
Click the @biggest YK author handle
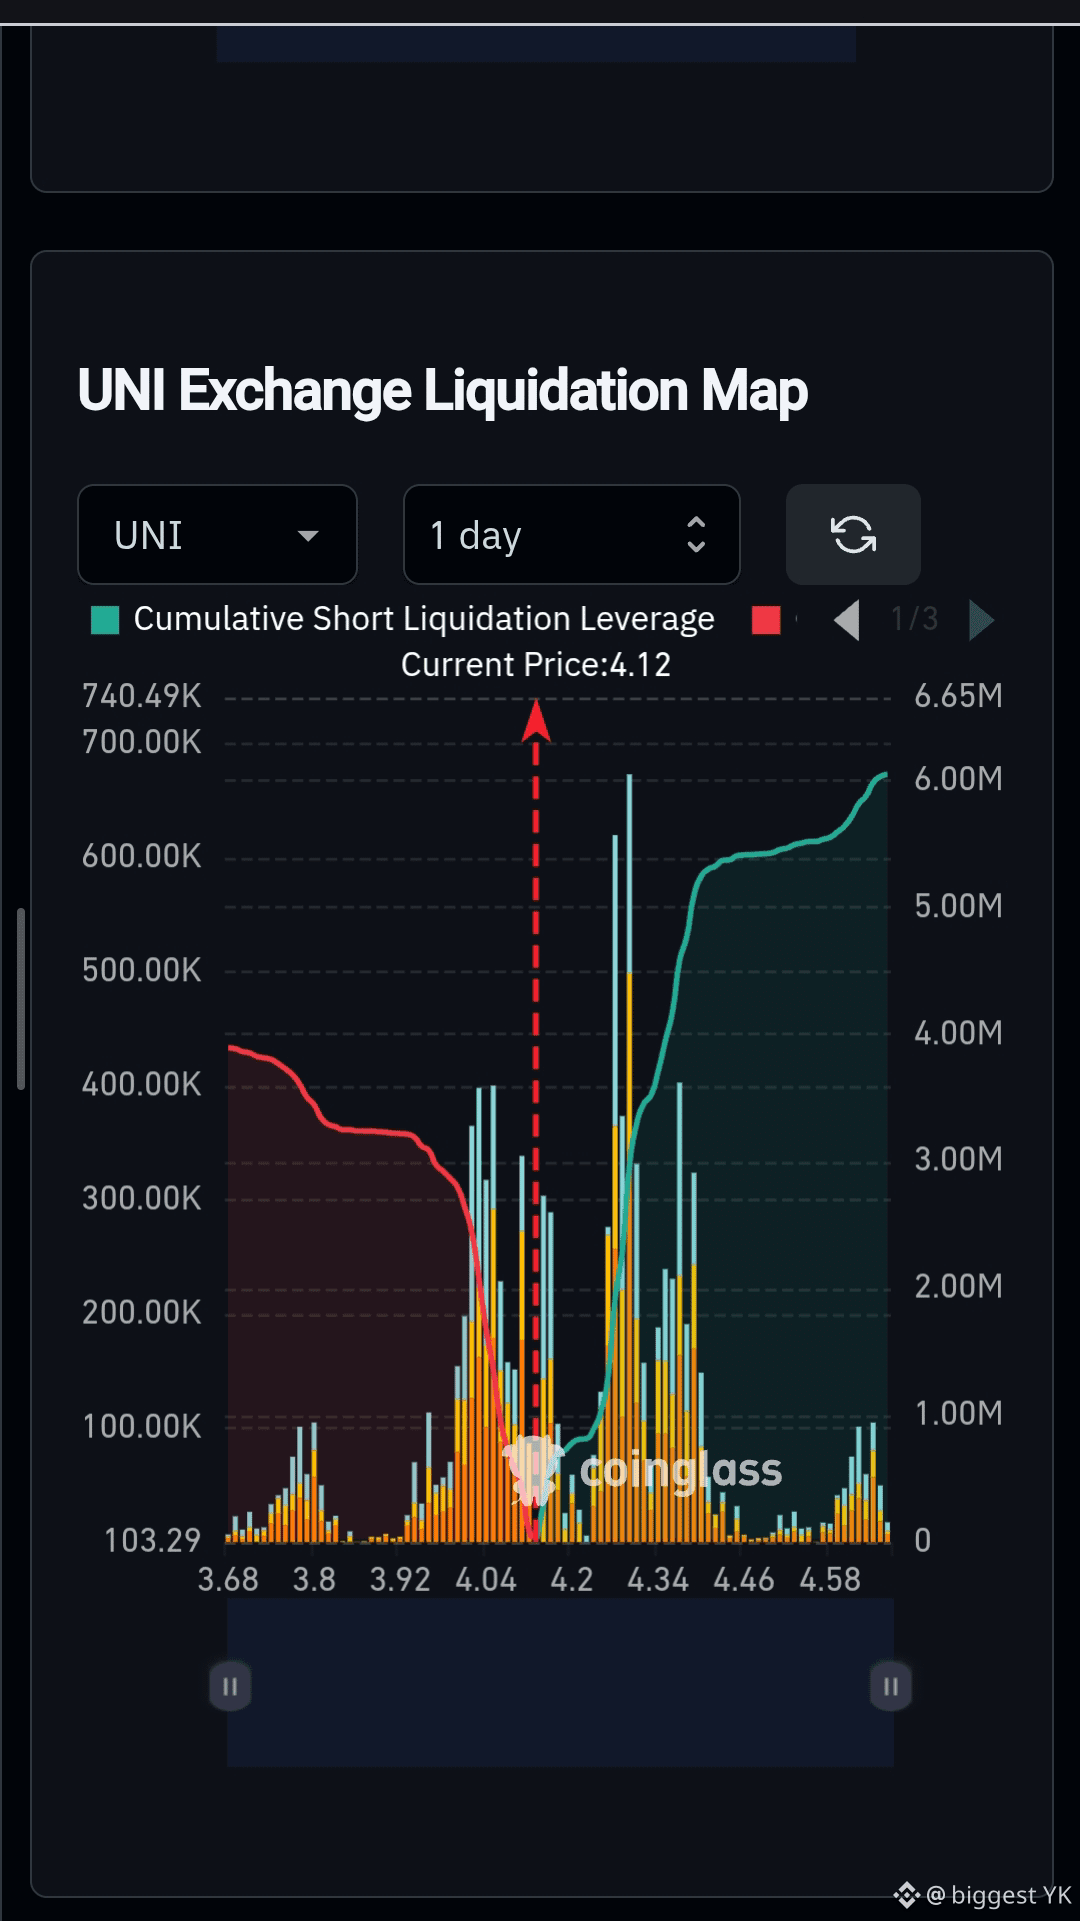[x=998, y=1895]
